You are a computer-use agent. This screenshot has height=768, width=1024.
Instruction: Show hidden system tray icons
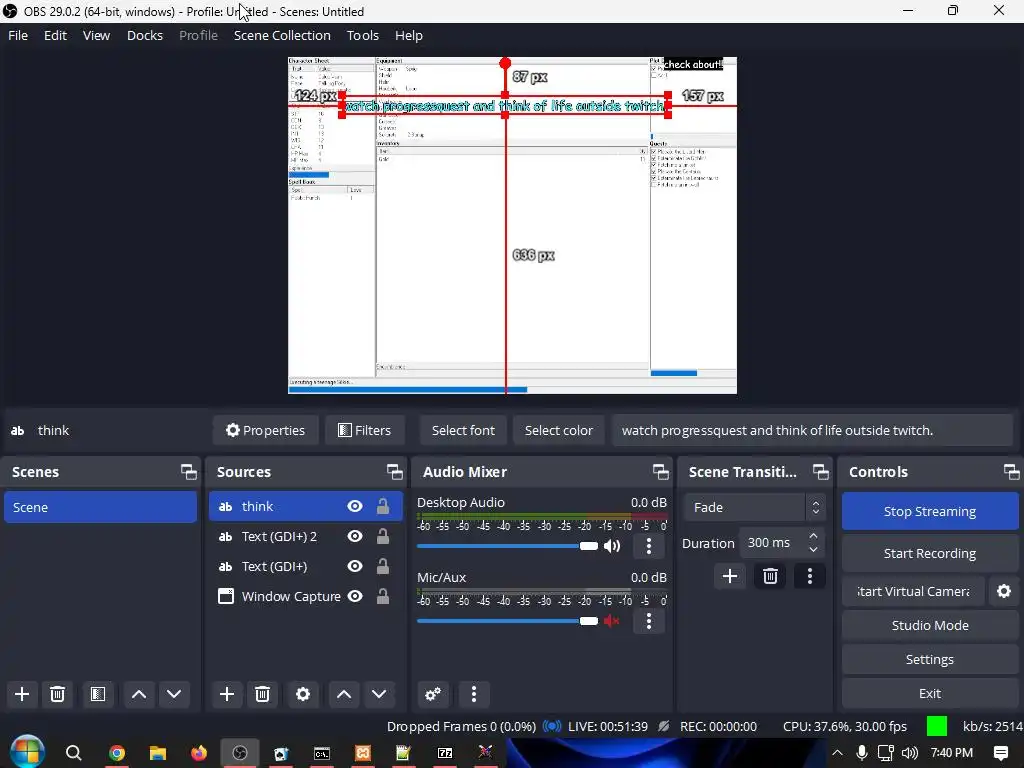coord(837,753)
